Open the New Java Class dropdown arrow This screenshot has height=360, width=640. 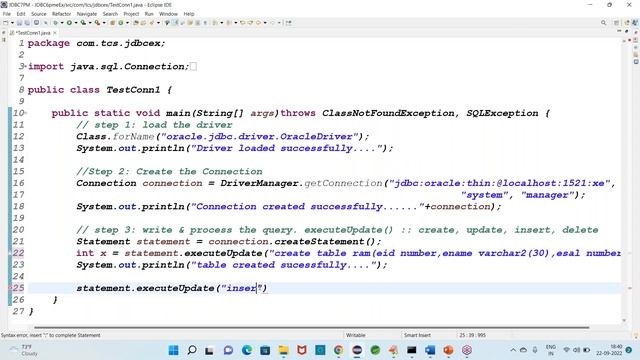point(127,23)
